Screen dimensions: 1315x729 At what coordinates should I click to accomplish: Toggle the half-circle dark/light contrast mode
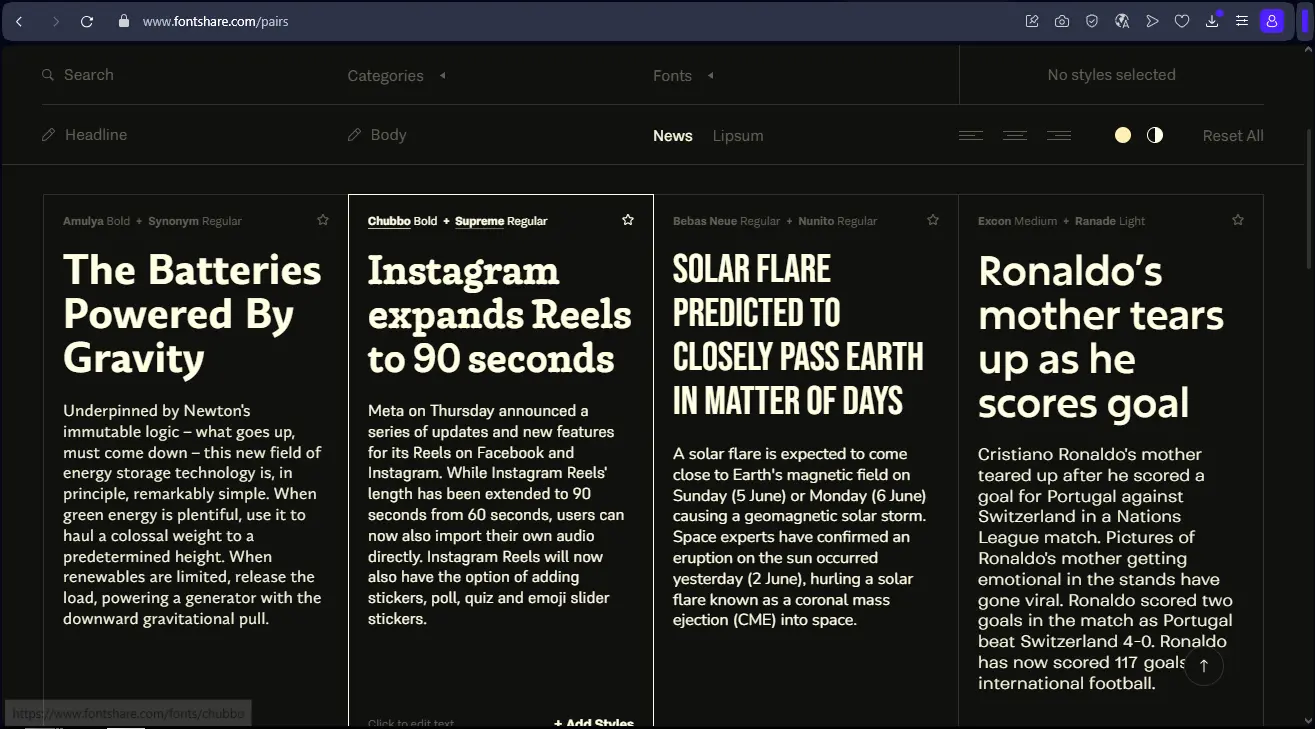(x=1155, y=135)
